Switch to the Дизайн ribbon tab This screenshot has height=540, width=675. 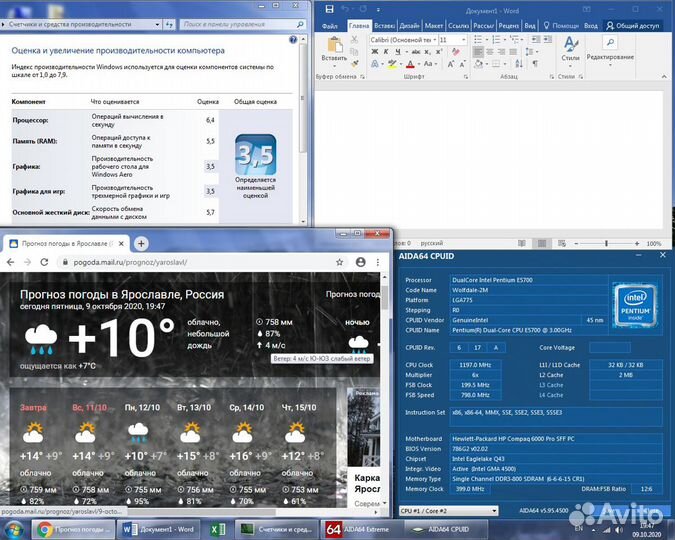409,26
